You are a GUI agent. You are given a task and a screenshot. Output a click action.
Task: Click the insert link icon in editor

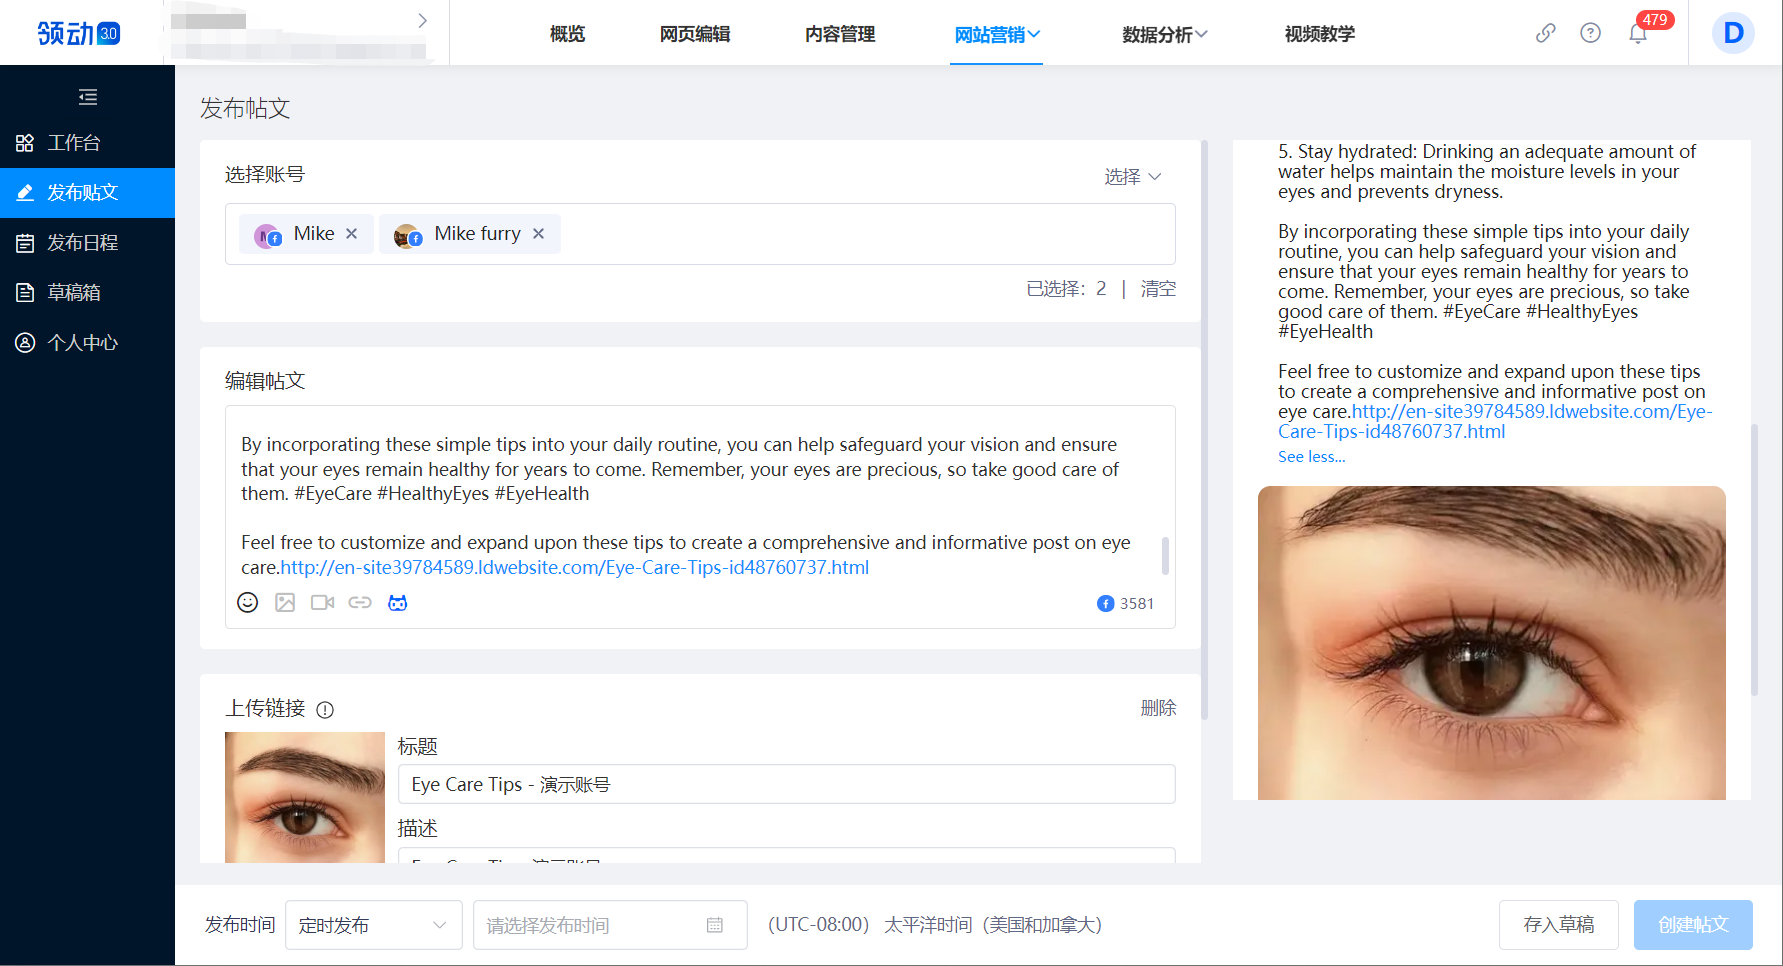click(x=360, y=602)
